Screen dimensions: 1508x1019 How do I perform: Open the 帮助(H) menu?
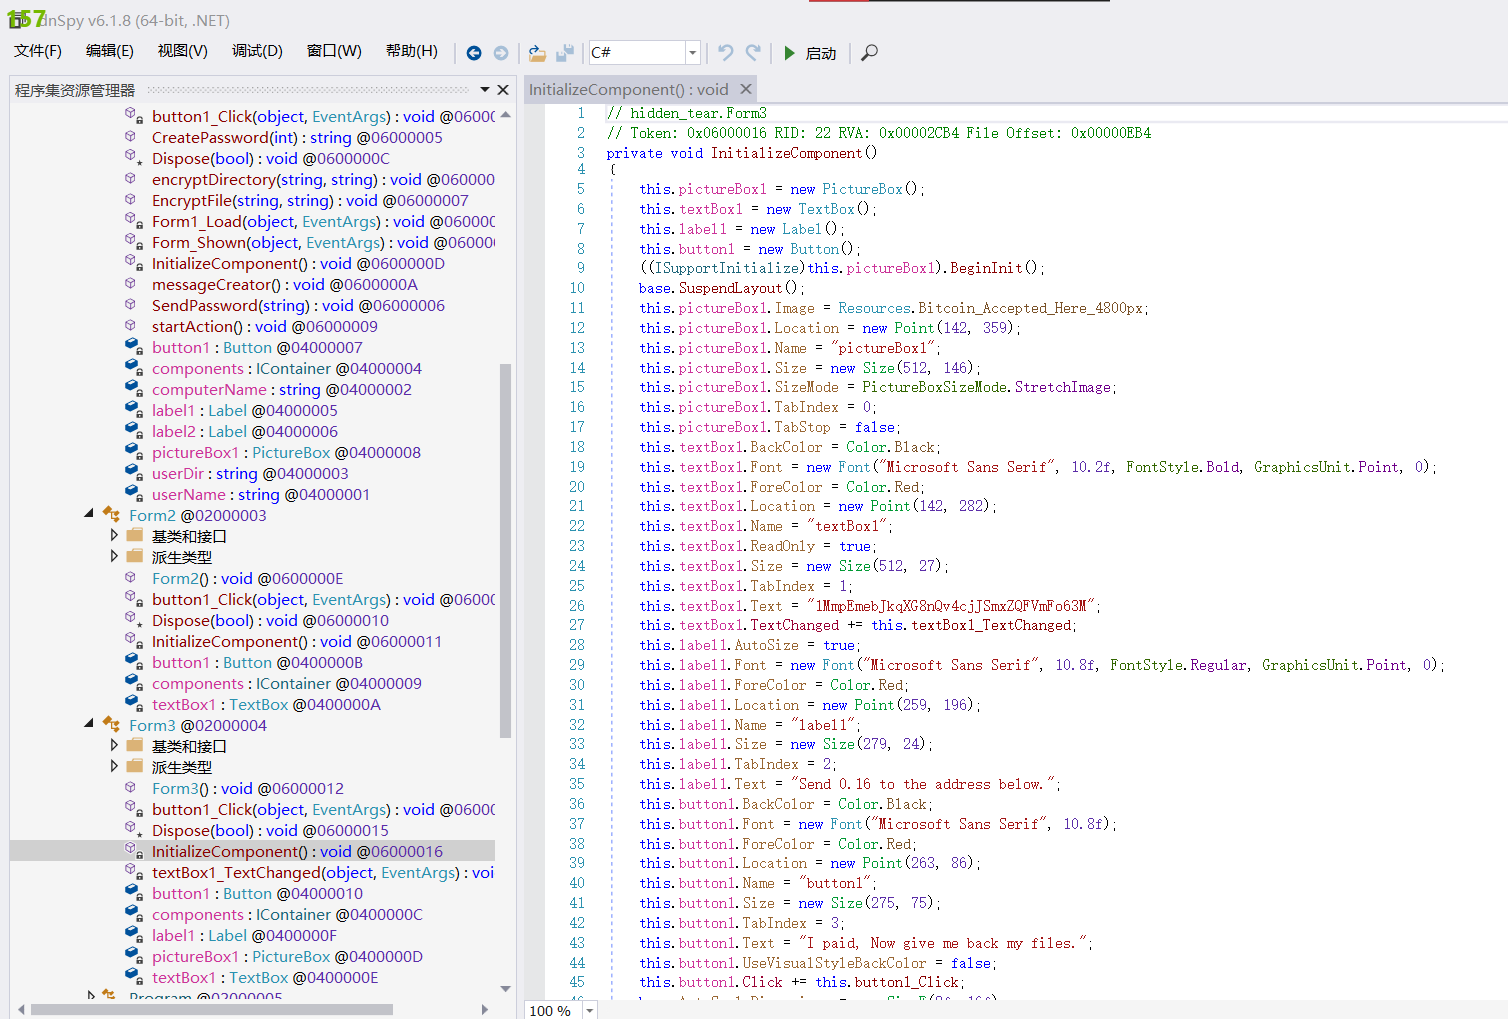[412, 51]
